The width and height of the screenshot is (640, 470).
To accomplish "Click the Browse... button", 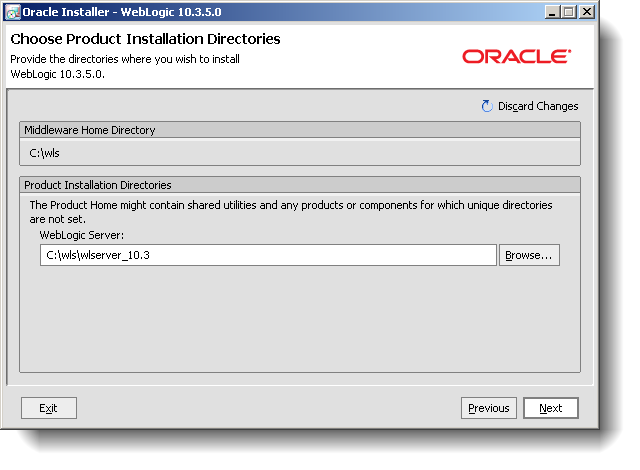I will click(x=529, y=255).
